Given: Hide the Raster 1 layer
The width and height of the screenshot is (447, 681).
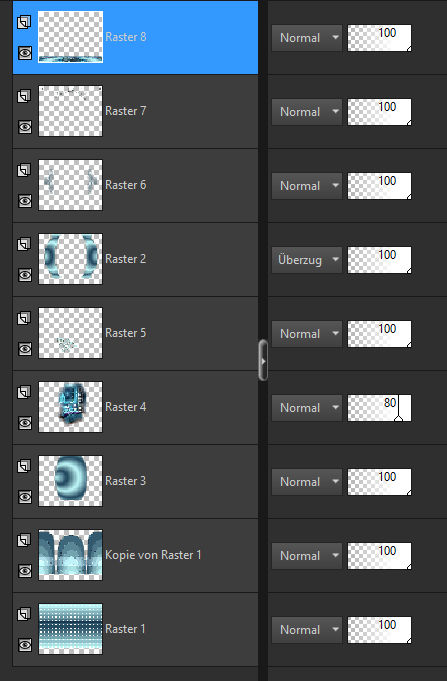Looking at the screenshot, I should click(x=25, y=645).
